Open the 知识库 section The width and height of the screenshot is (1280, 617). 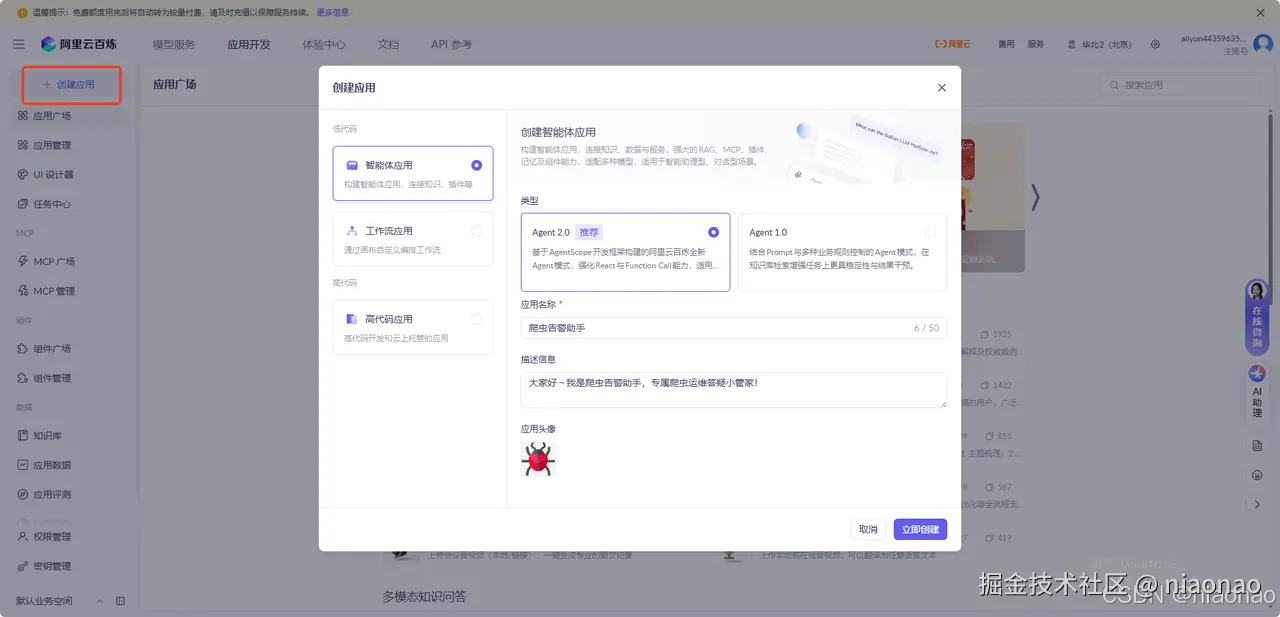pos(47,434)
